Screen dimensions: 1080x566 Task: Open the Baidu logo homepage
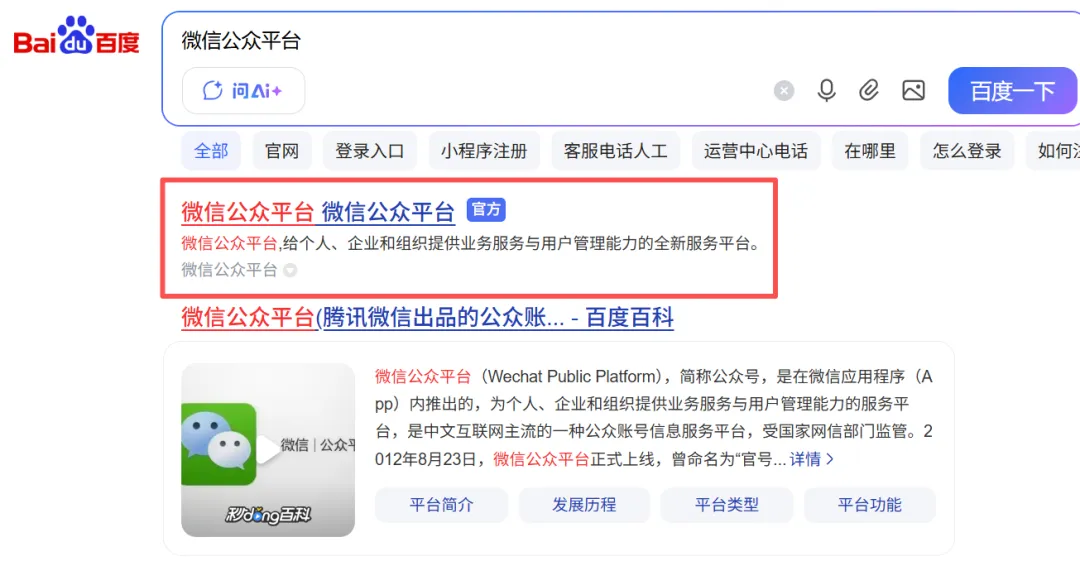pyautogui.click(x=76, y=36)
